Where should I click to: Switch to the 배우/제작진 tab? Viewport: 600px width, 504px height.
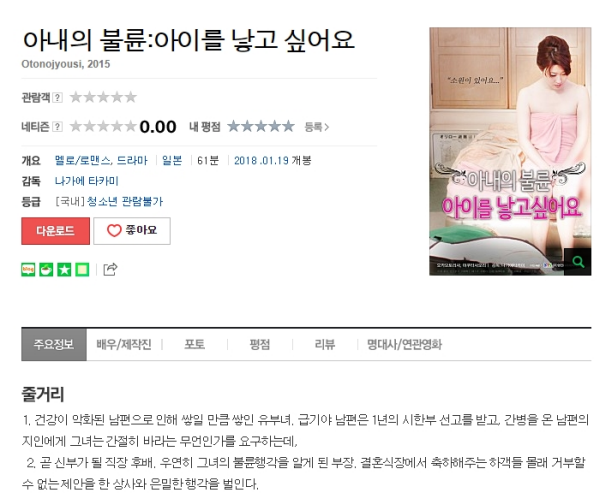124,344
